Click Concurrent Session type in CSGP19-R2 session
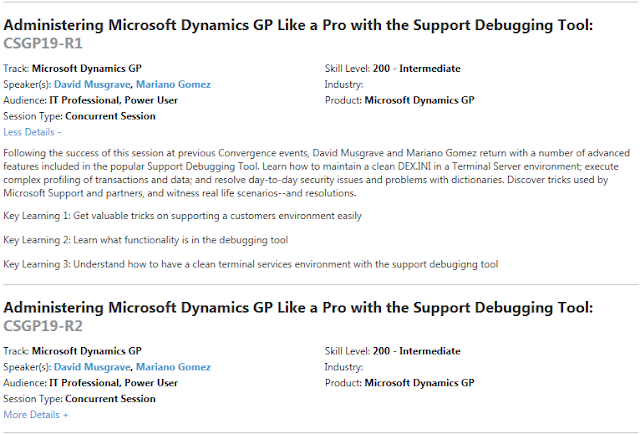This screenshot has height=434, width=640. [109, 398]
